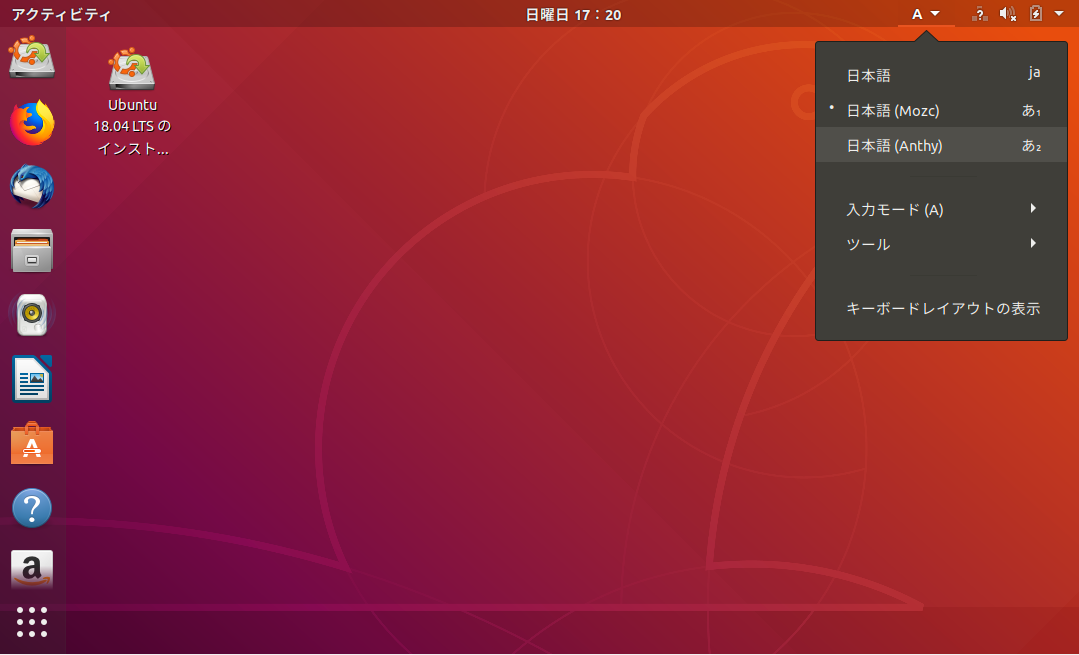Open Firefox from the dock
This screenshot has width=1079, height=655.
pyautogui.click(x=32, y=123)
